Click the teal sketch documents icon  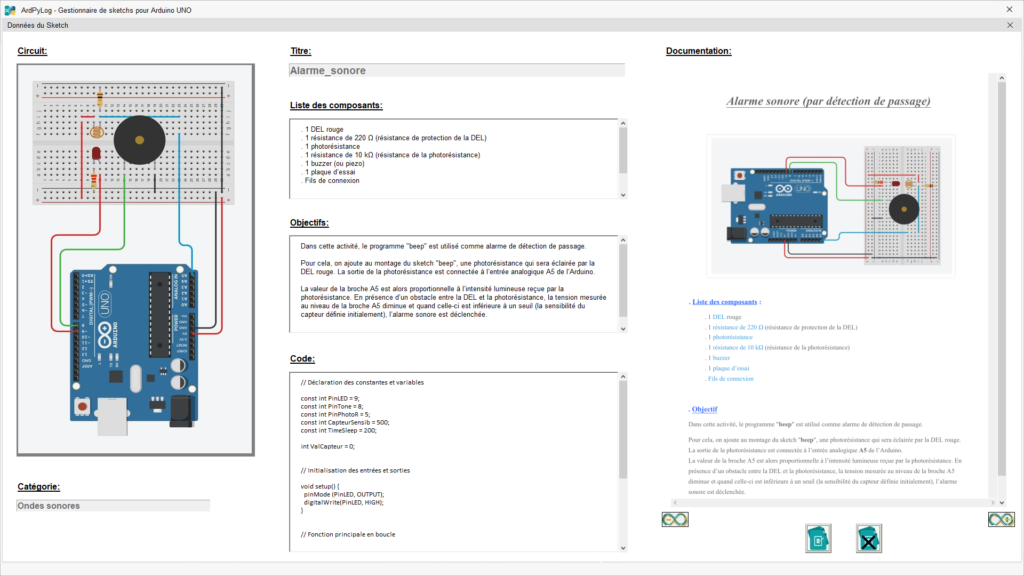(x=819, y=538)
